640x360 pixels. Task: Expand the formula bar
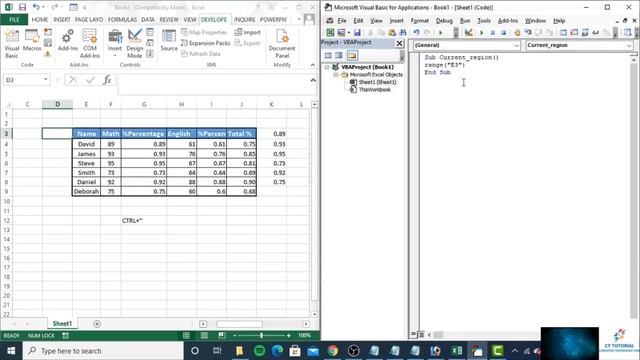pyautogui.click(x=313, y=80)
